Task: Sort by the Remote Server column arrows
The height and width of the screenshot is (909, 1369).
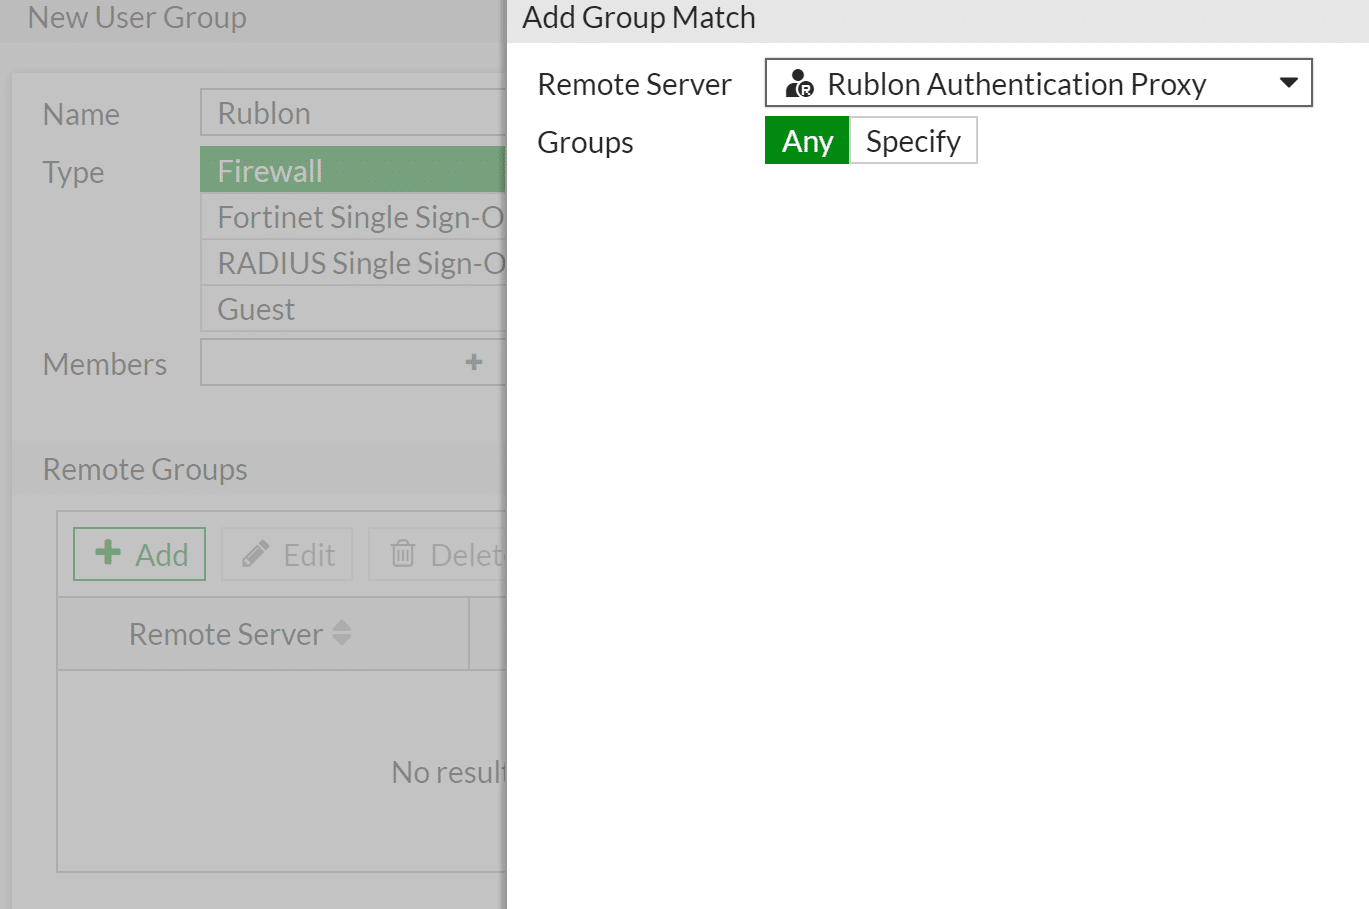Action: (342, 633)
